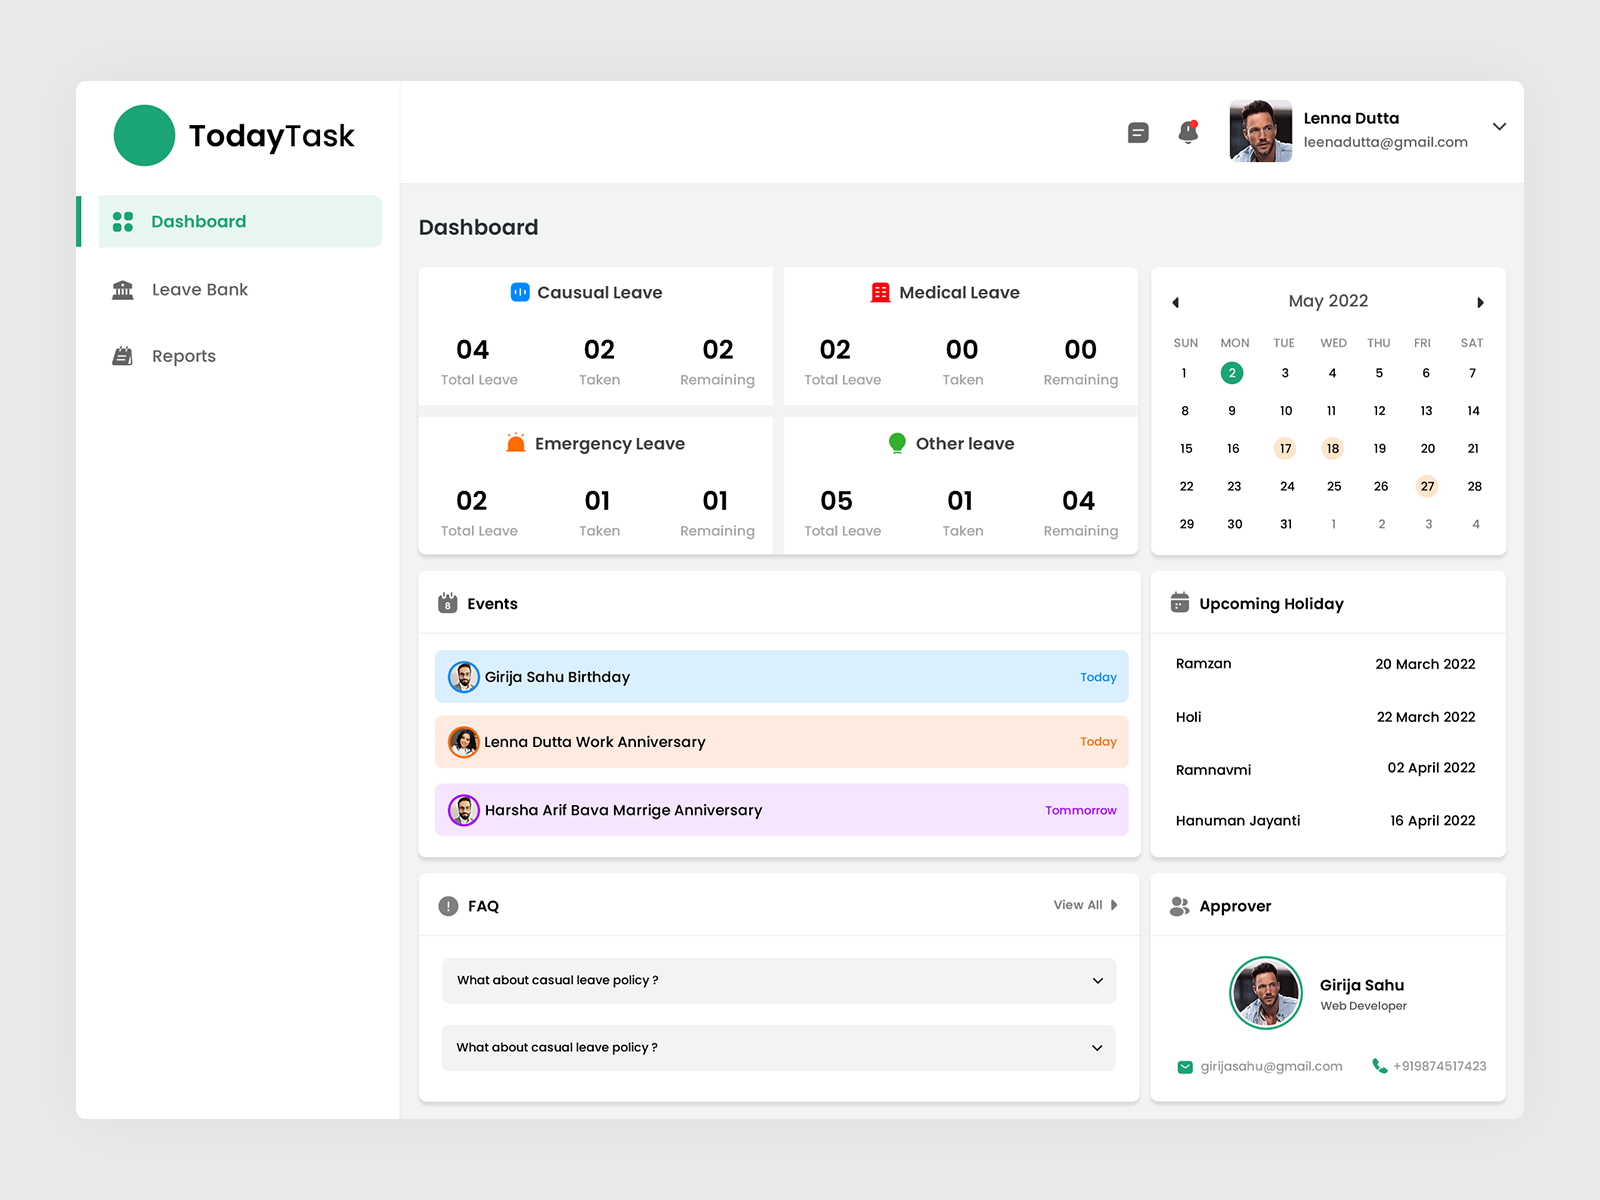Click the Events calendar icon
The image size is (1600, 1200).
pos(448,603)
